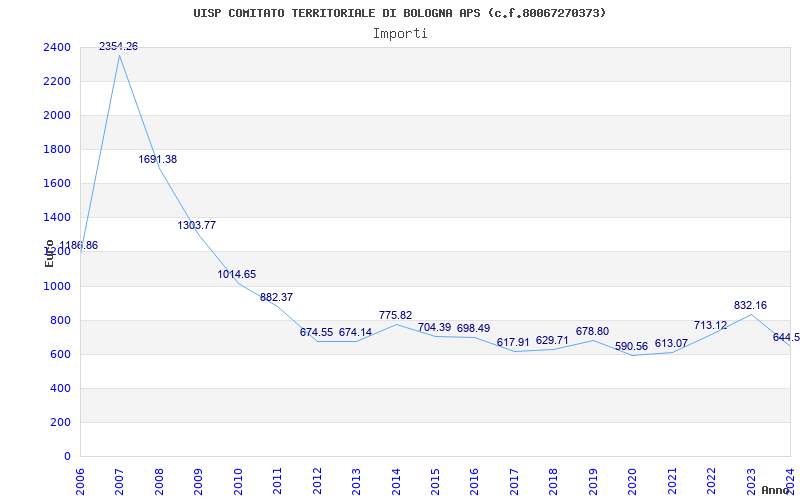This screenshot has width=800, height=500.
Task: Click the 2021 year label on x-axis
Action: (x=672, y=483)
